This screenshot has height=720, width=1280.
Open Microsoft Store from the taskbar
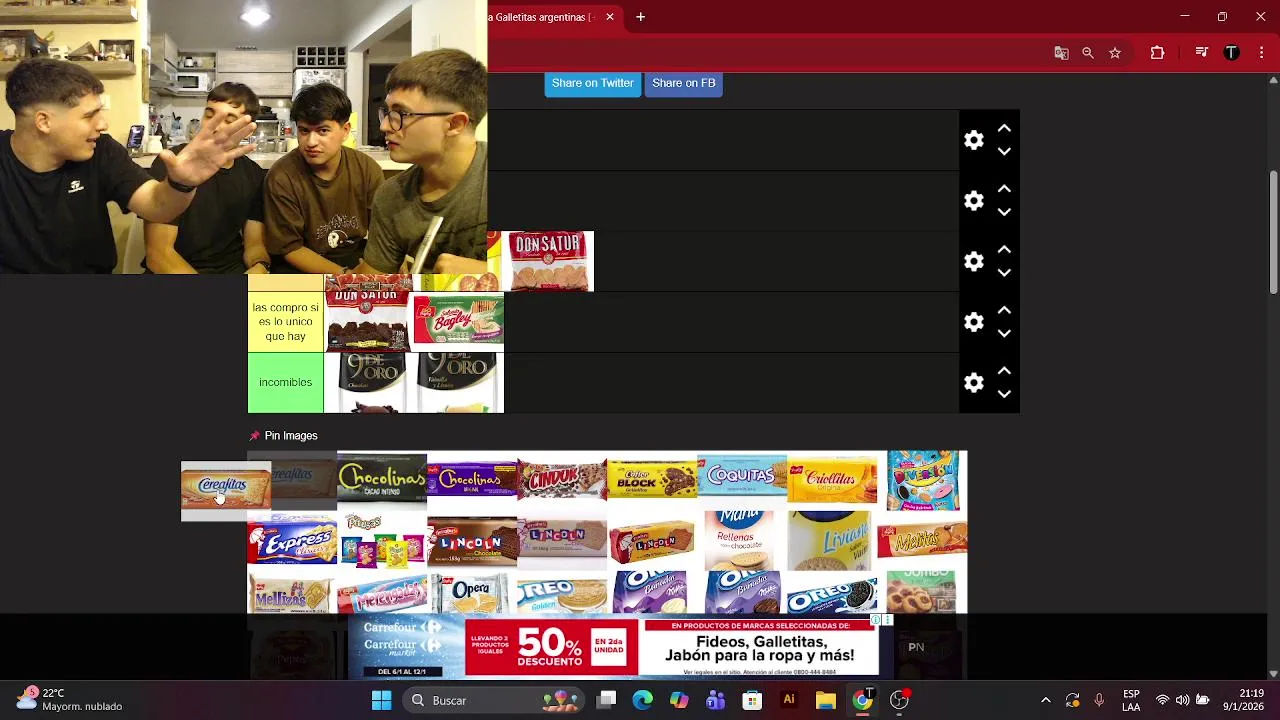tap(752, 700)
